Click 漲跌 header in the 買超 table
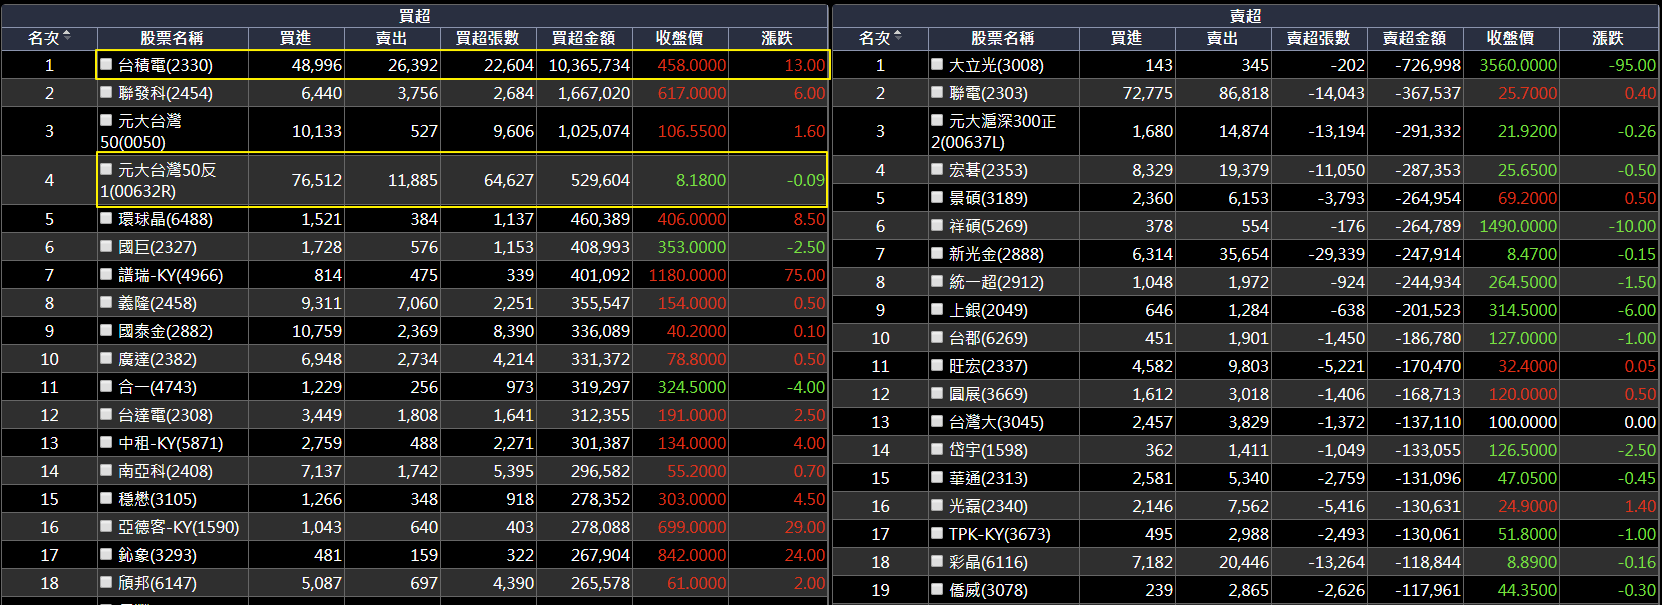 778,38
